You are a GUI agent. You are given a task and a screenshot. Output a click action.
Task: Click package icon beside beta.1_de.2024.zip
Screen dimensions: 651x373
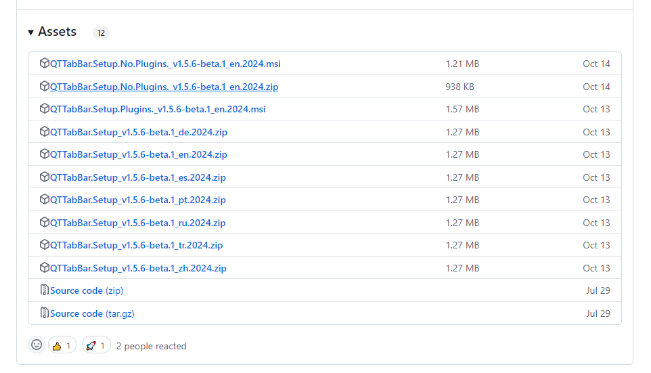pos(44,131)
